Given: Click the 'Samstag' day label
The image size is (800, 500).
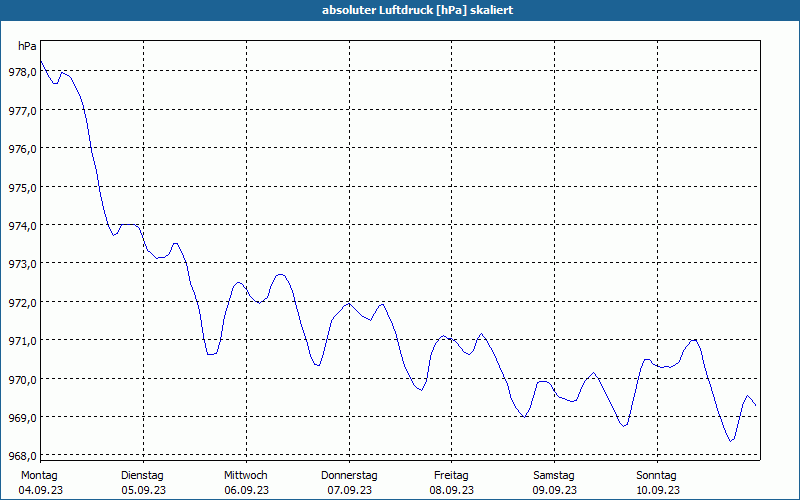Looking at the screenshot, I should click(x=554, y=475).
